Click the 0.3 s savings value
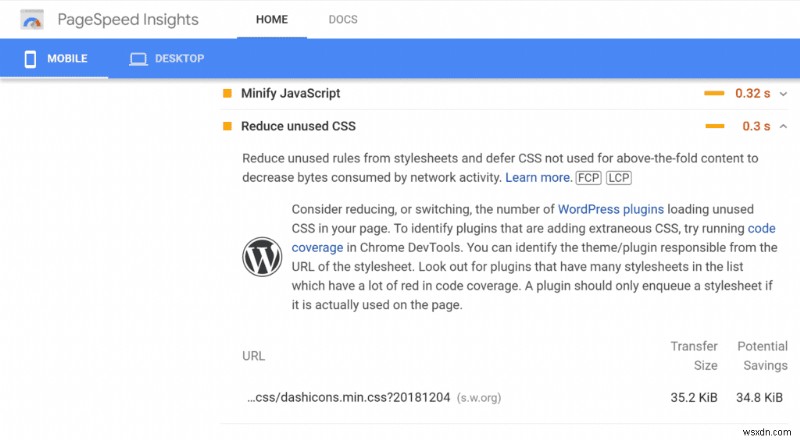Image resolution: width=800 pixels, height=440 pixels. pyautogui.click(x=756, y=126)
